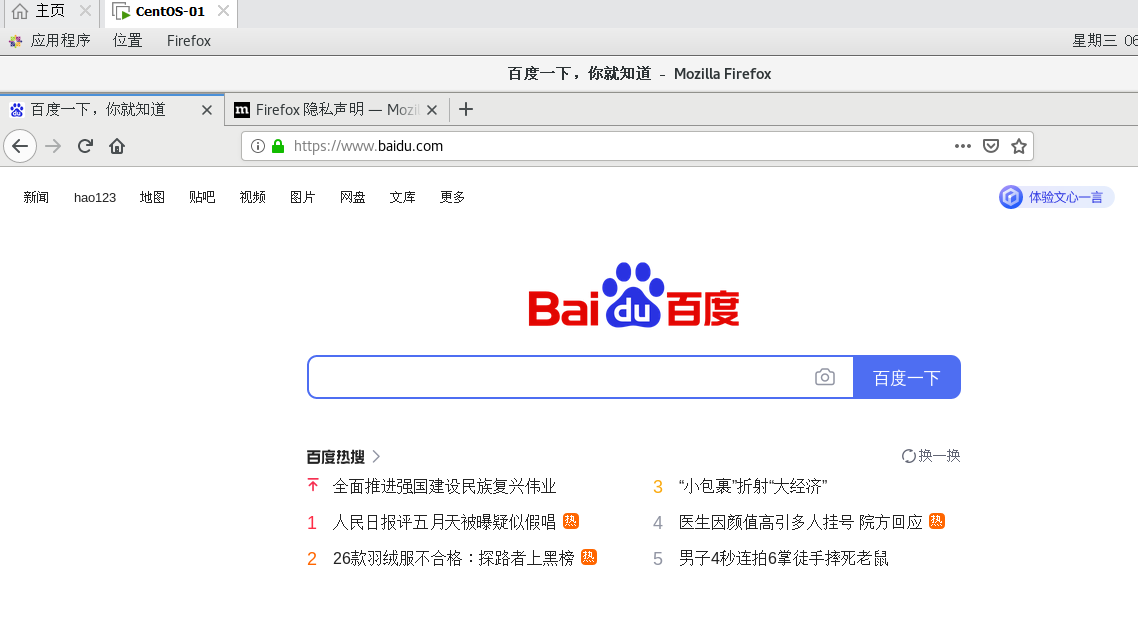Click the forward navigation arrow
This screenshot has height=644, width=1138.
click(53, 146)
